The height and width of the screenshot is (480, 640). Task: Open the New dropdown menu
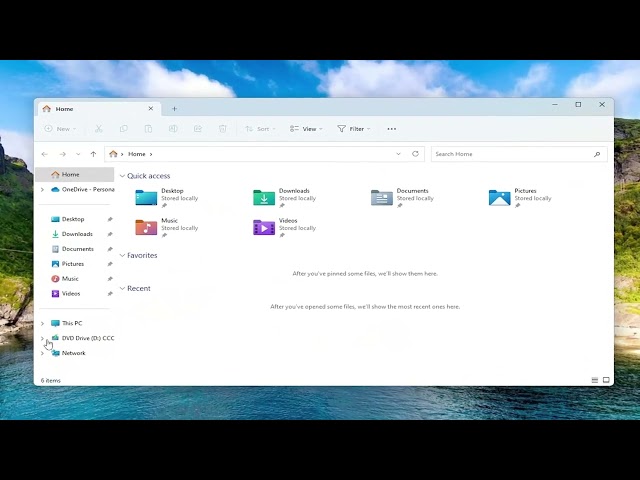click(x=60, y=129)
